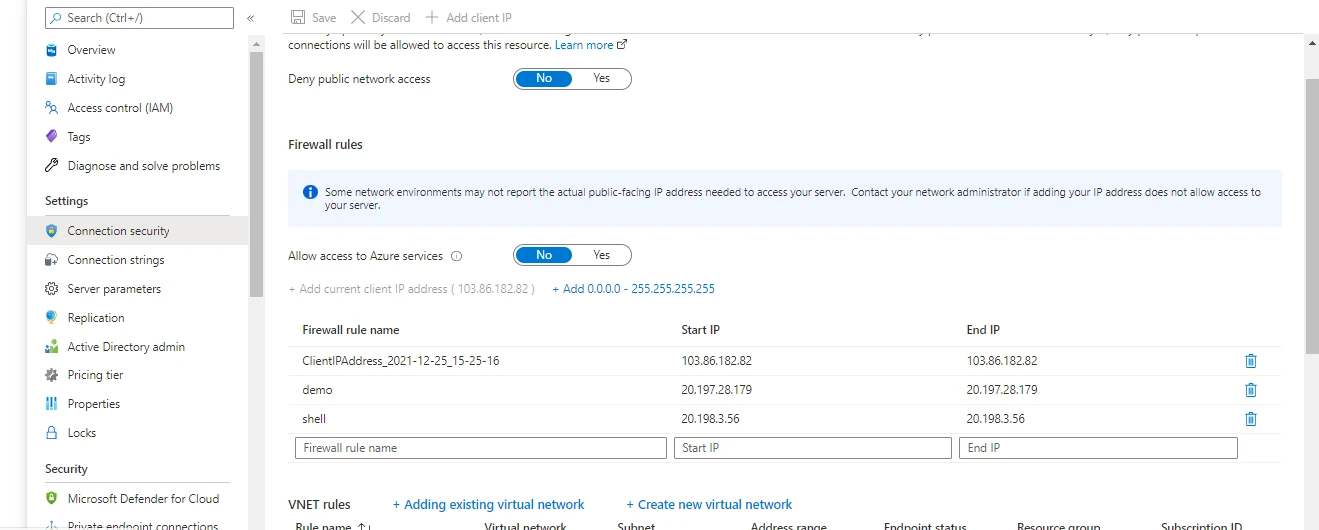Open the Overview menu item

coord(91,50)
